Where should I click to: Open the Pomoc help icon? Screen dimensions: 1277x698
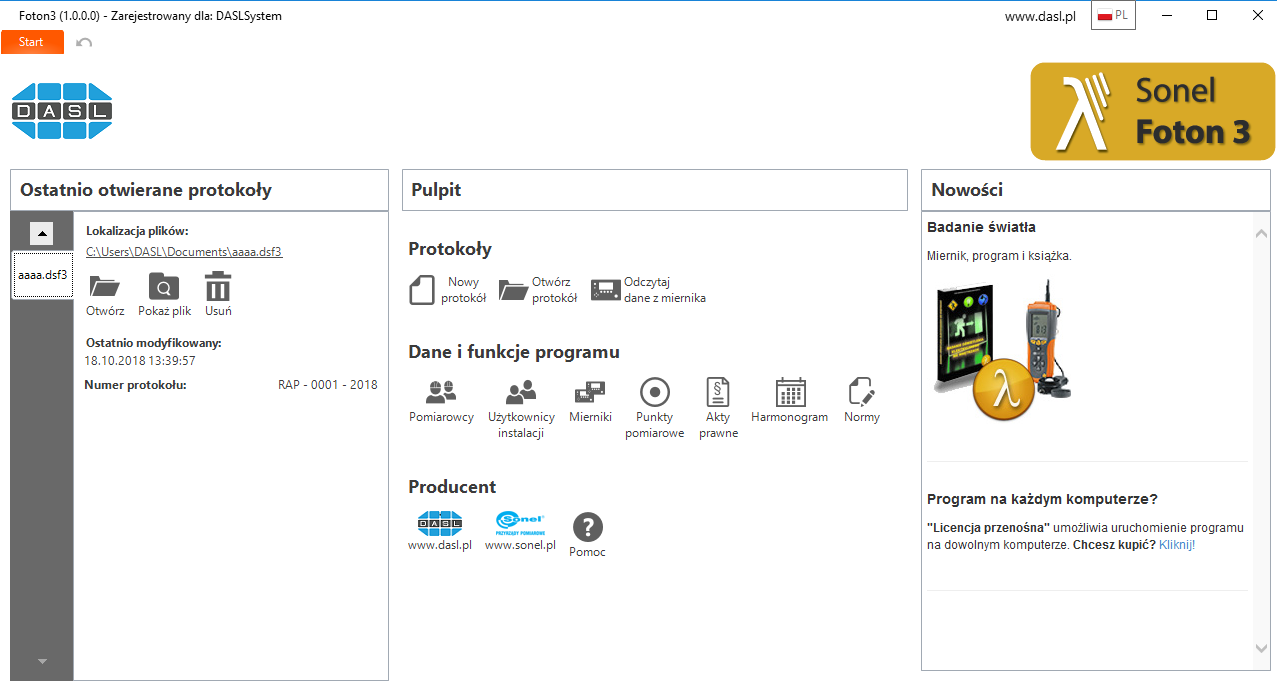pos(587,527)
